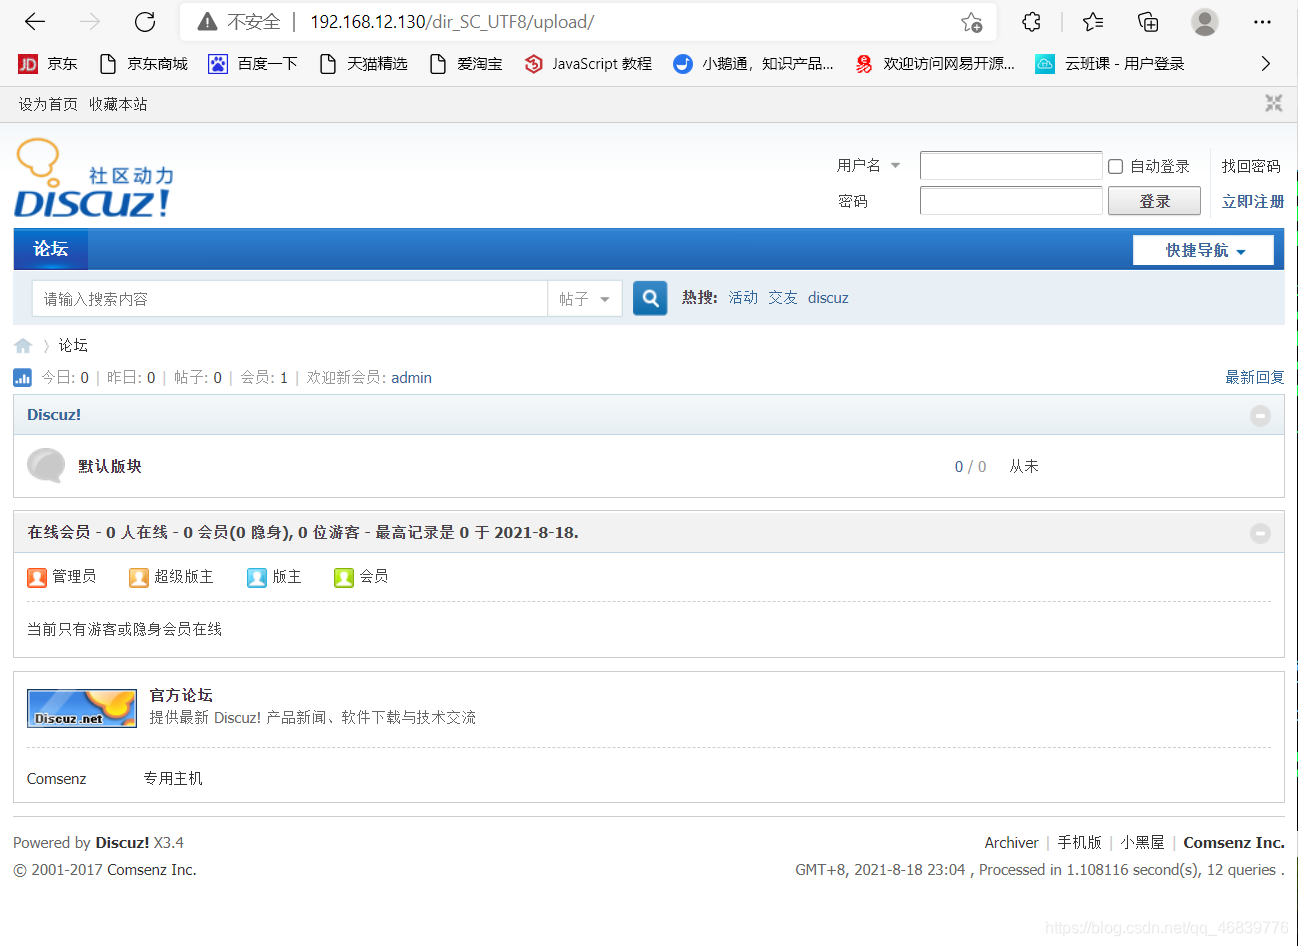Viewport: 1298px width, 946px height.
Task: Enable the 自动登录 checkbox
Action: tap(1116, 167)
